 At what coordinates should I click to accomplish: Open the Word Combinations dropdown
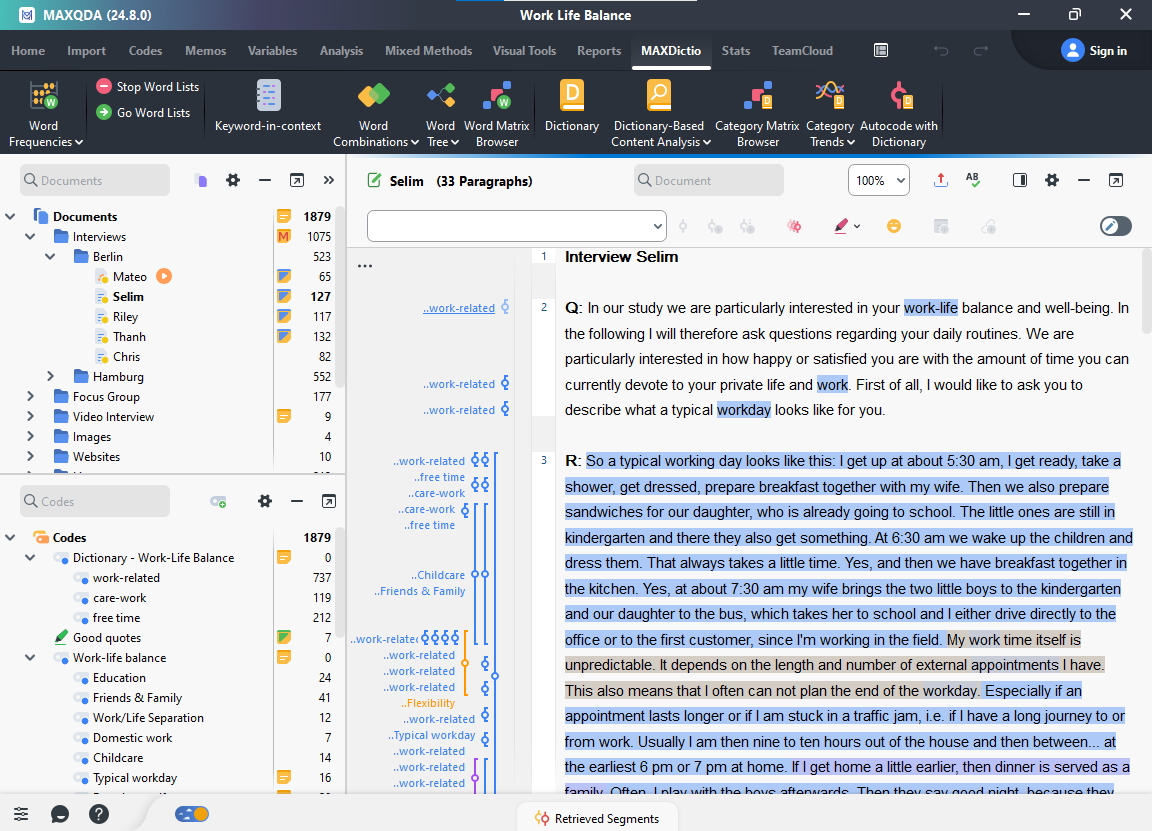(x=375, y=114)
